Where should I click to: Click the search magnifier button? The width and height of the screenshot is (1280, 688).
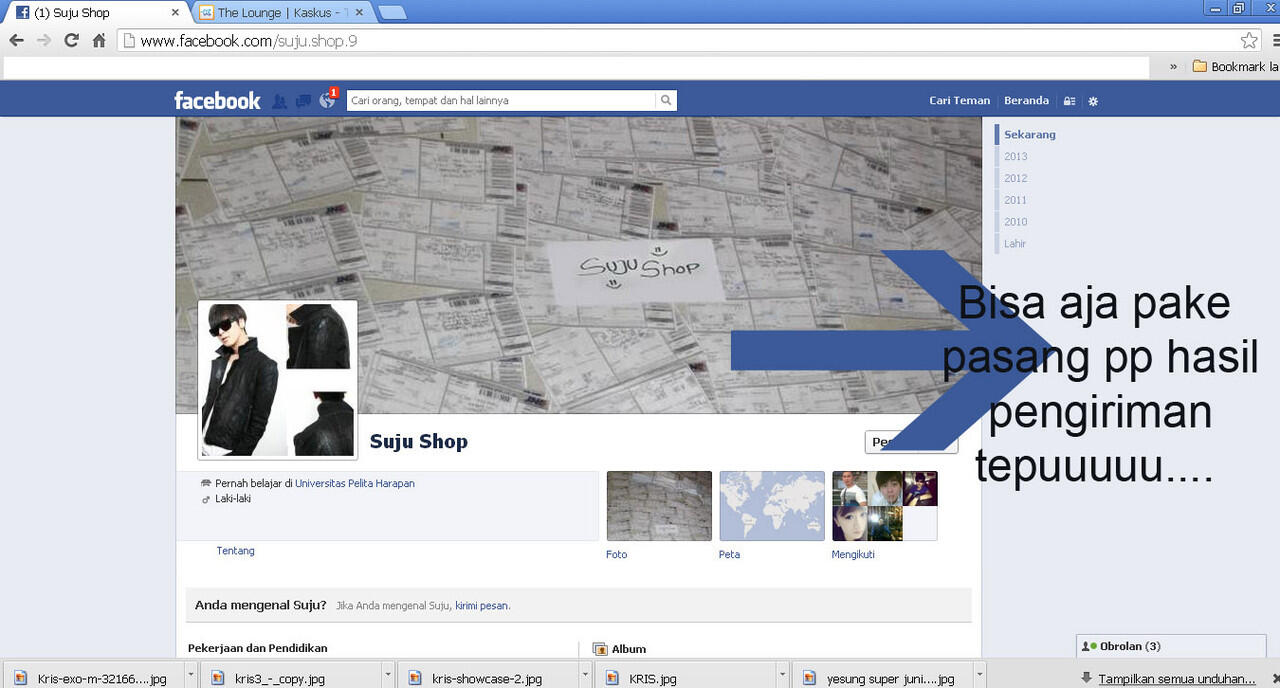tap(666, 100)
